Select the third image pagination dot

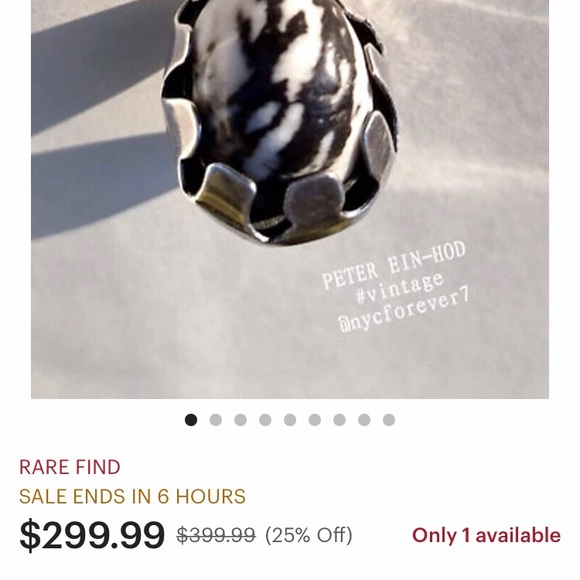[x=240, y=420]
